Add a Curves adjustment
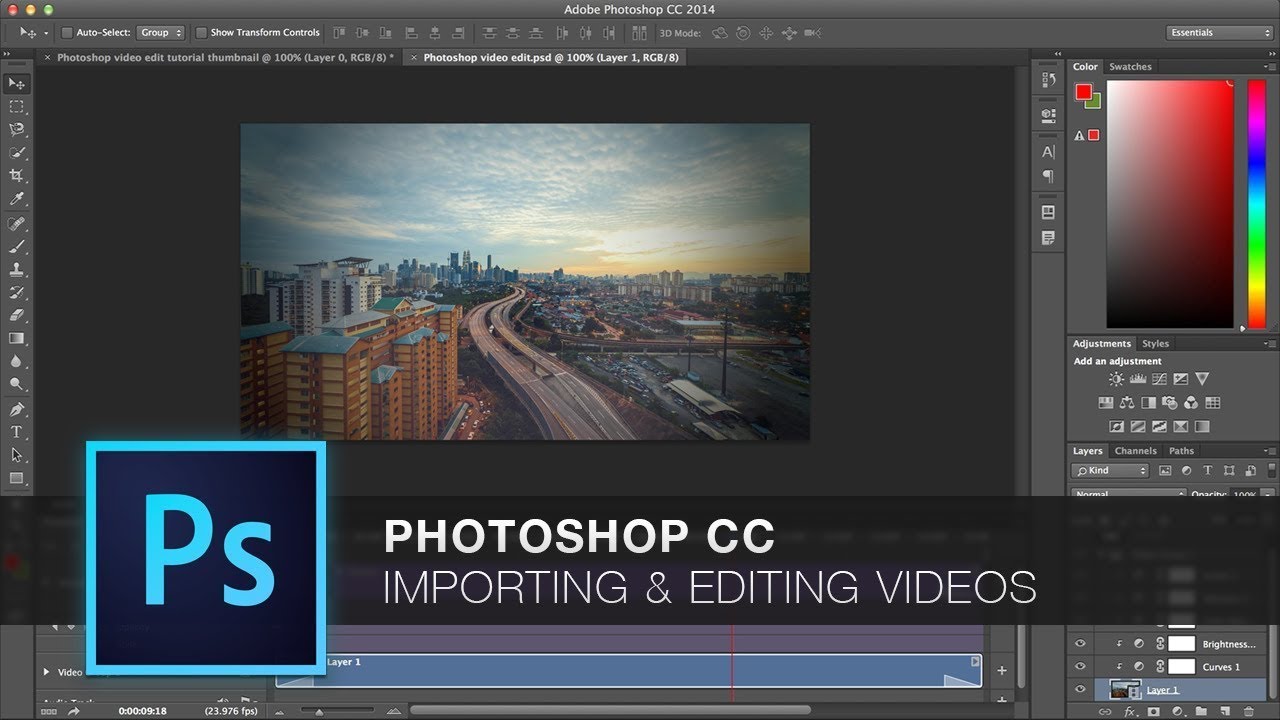The width and height of the screenshot is (1280, 720). coord(1159,379)
